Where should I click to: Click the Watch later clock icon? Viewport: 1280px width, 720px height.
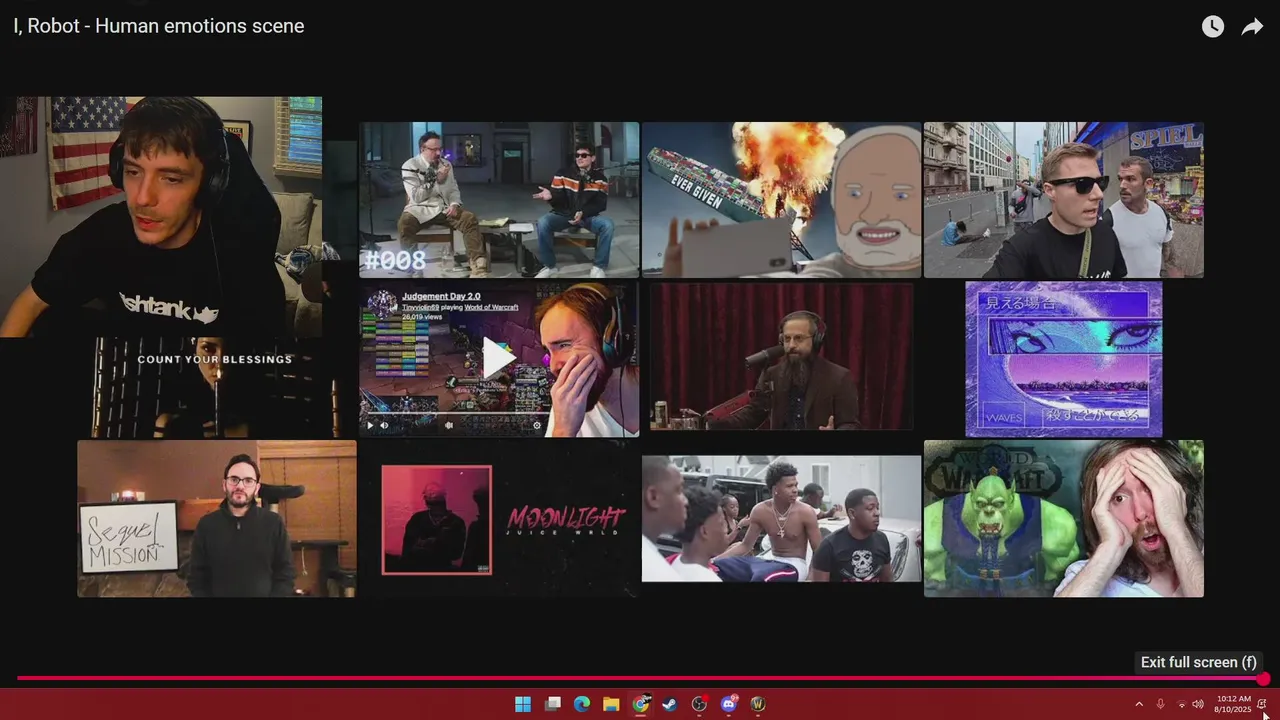click(1213, 27)
